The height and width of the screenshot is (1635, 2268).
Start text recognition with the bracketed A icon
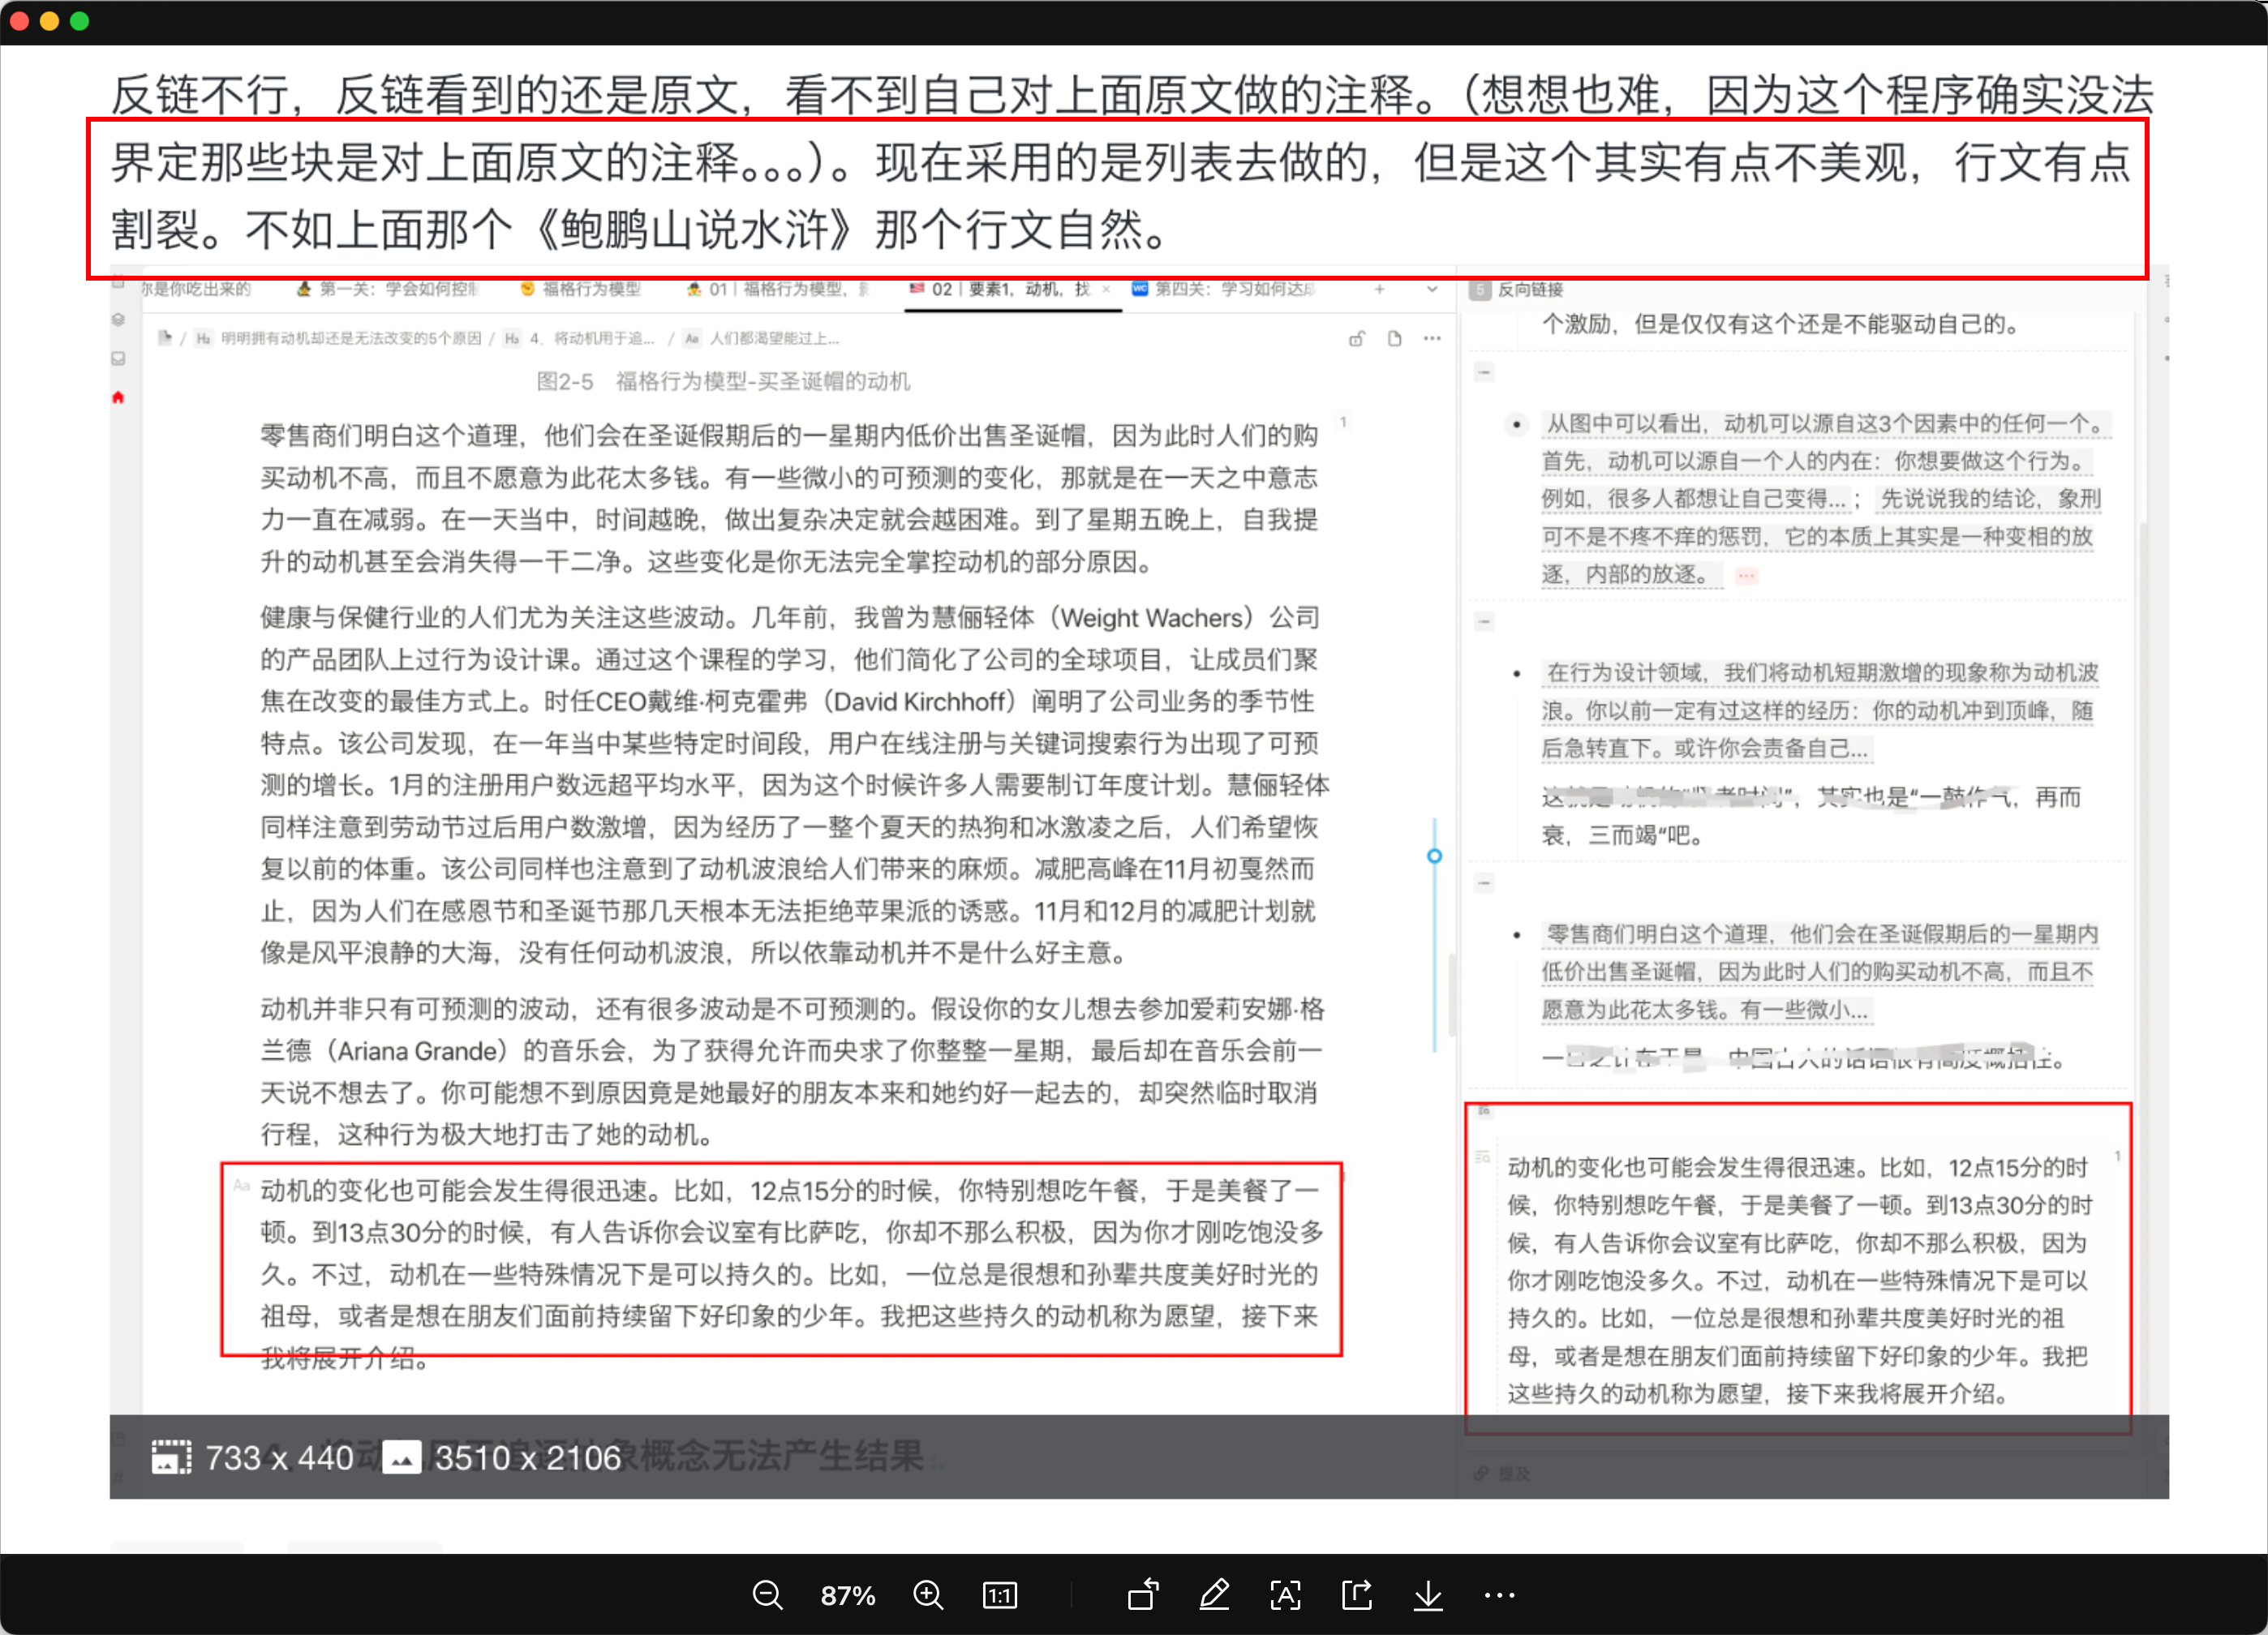pyautogui.click(x=1285, y=1595)
